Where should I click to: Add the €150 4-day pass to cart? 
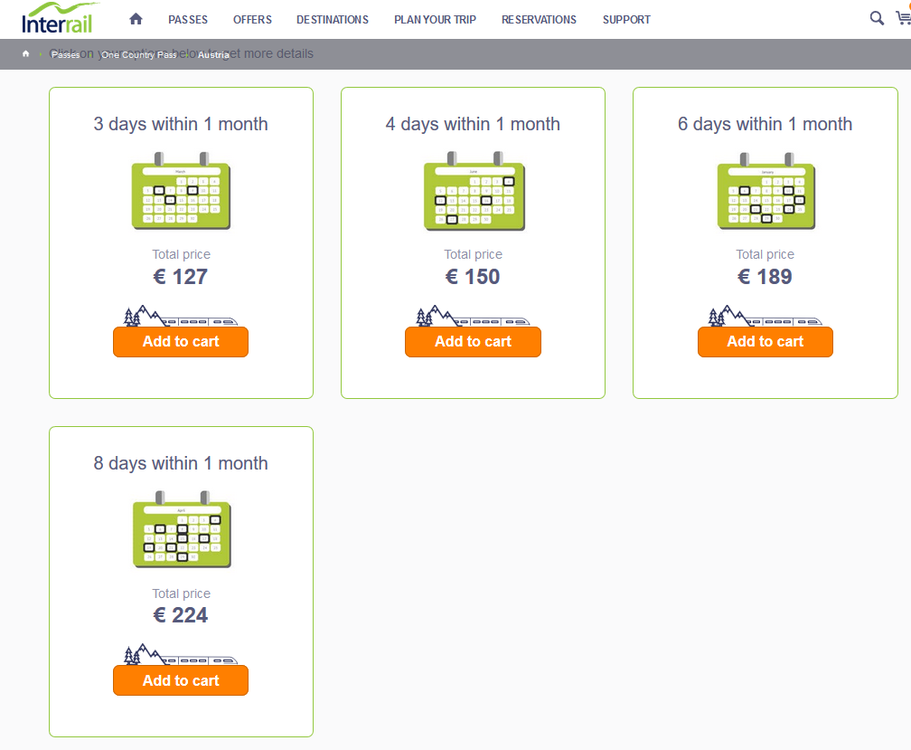473,342
